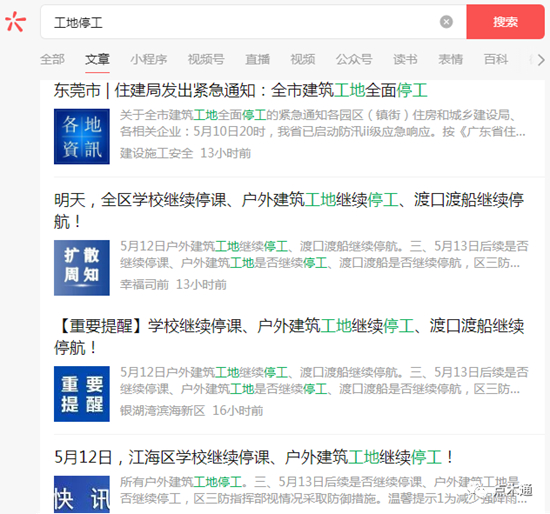Screen dimensions: 550x514
Task: Open the 百科 tab
Action: pyautogui.click(x=496, y=59)
